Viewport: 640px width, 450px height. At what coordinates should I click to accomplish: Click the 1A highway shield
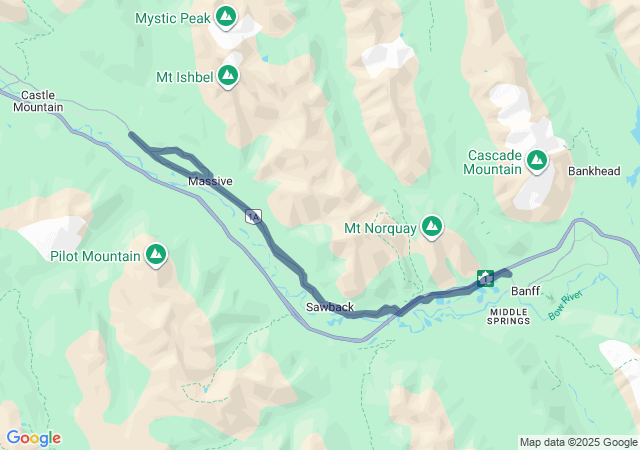[253, 216]
